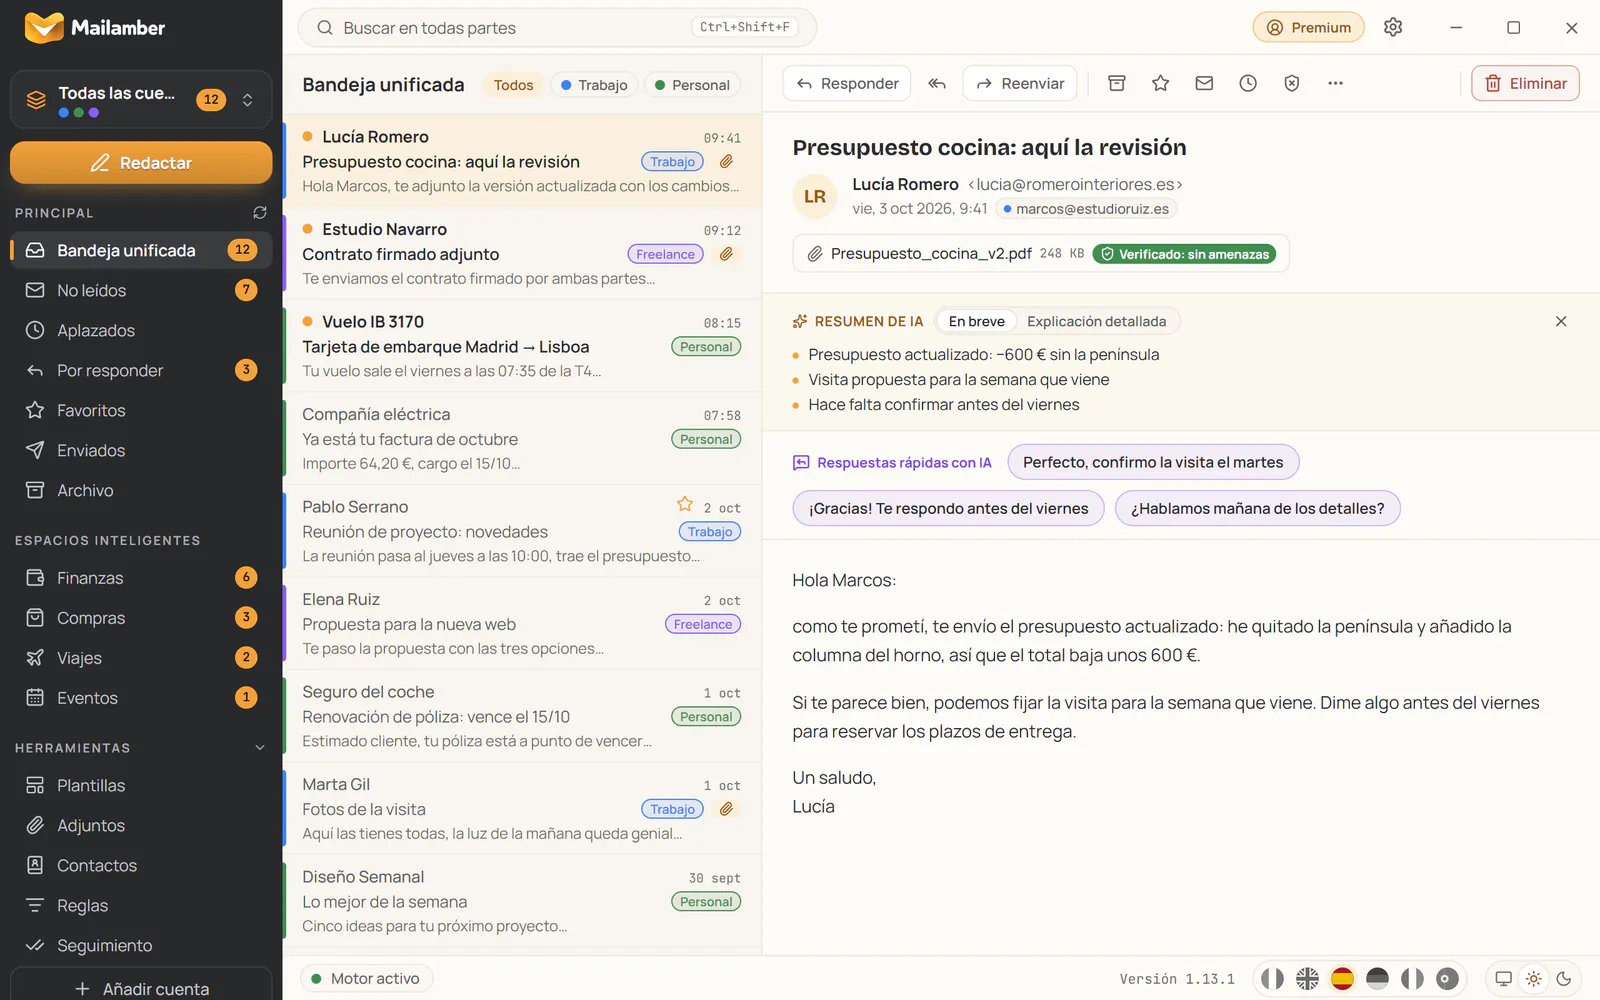Open the Aplazados folder
Viewport: 1600px width, 1000px height.
click(141, 330)
